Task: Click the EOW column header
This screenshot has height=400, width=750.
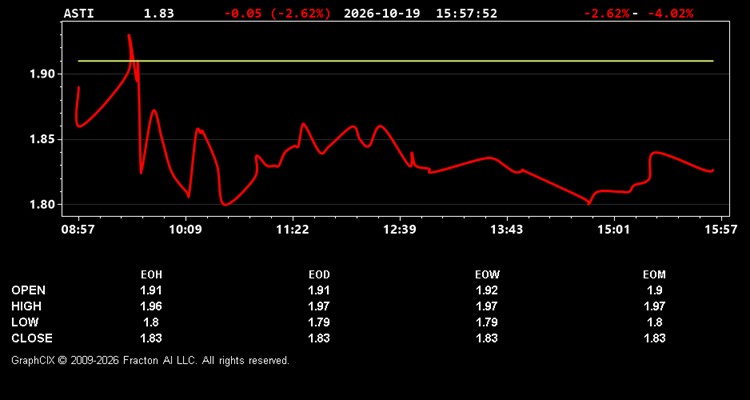Action: point(487,275)
